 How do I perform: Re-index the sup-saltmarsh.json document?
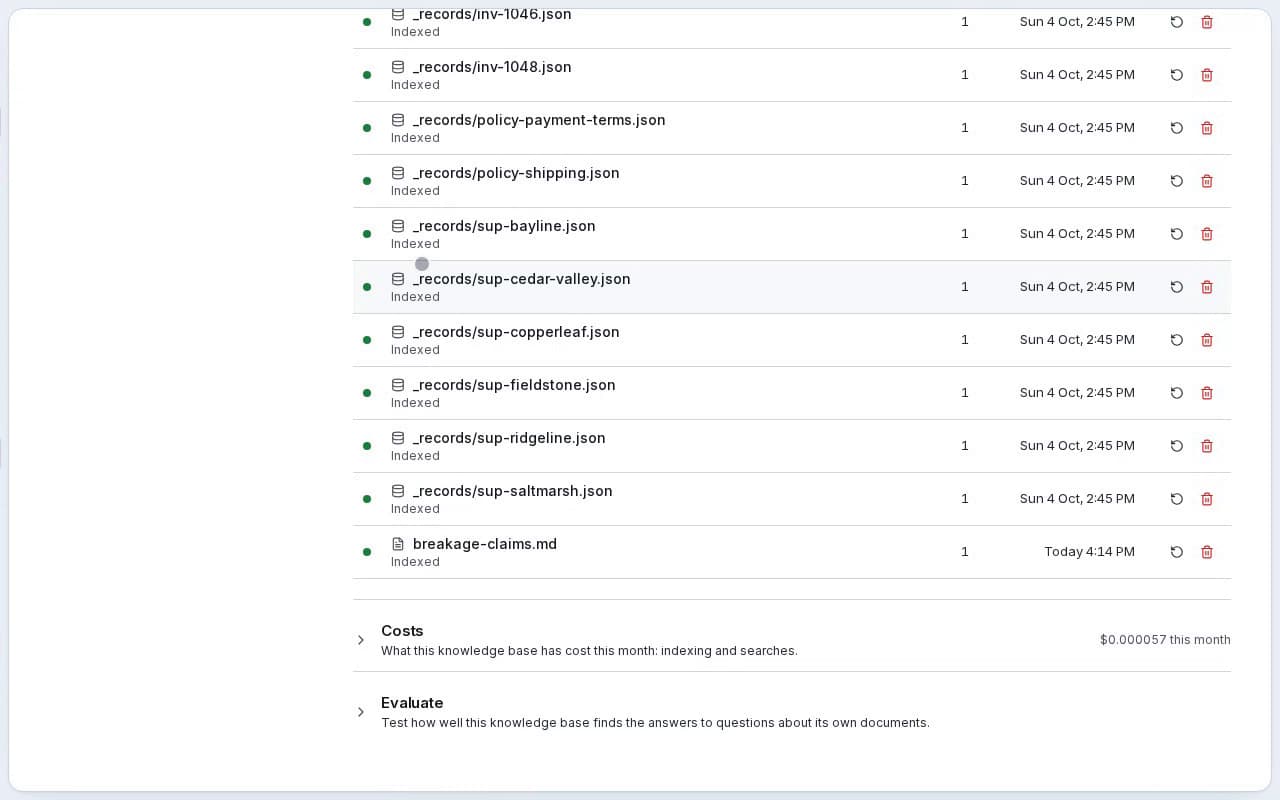tap(1177, 499)
